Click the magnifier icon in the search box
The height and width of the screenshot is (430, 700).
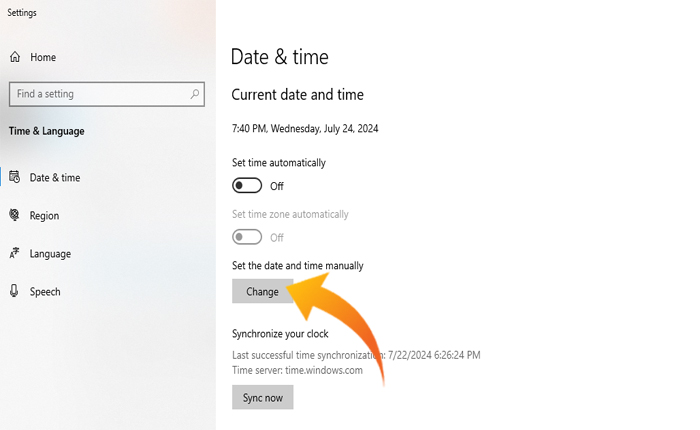pyautogui.click(x=194, y=94)
